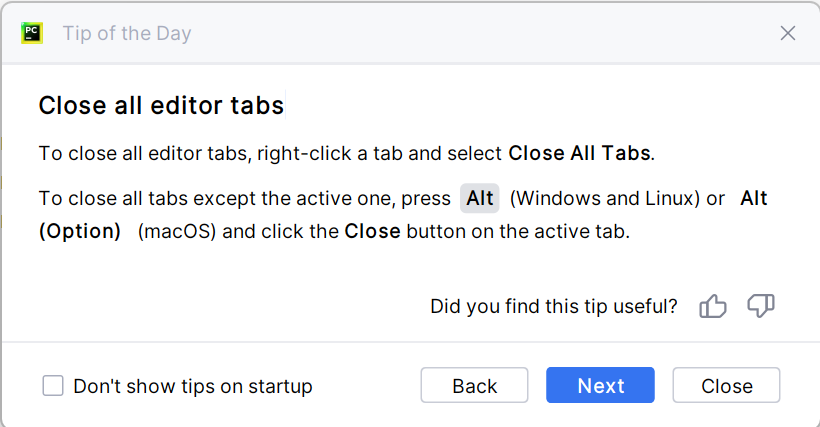820x427 pixels.
Task: Click the "Close all editor tabs" heading
Action: pos(161,105)
